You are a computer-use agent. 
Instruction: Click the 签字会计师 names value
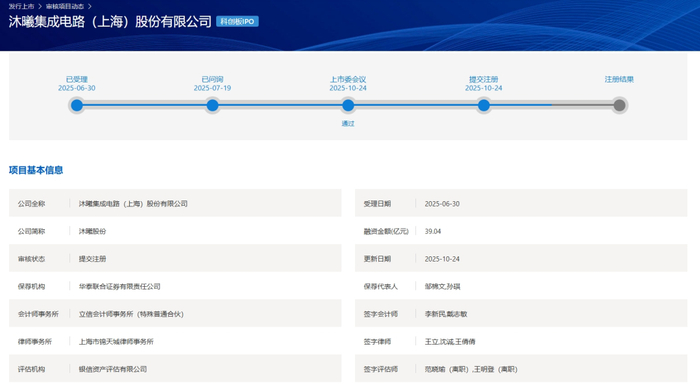[x=446, y=314]
